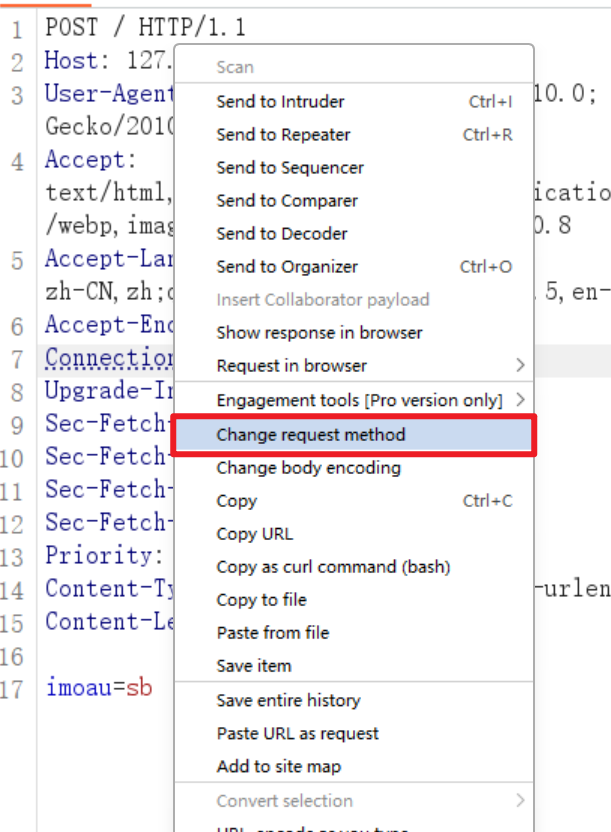Select Add to site map
The width and height of the screenshot is (611, 832).
[279, 766]
